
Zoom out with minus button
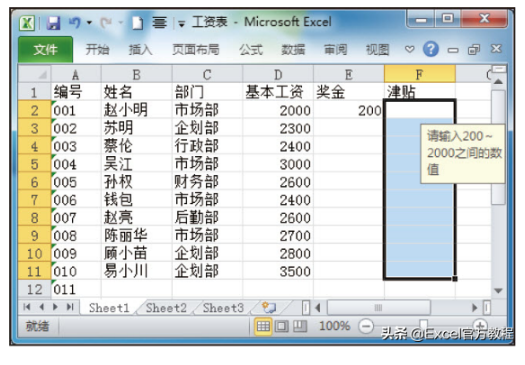click(366, 326)
